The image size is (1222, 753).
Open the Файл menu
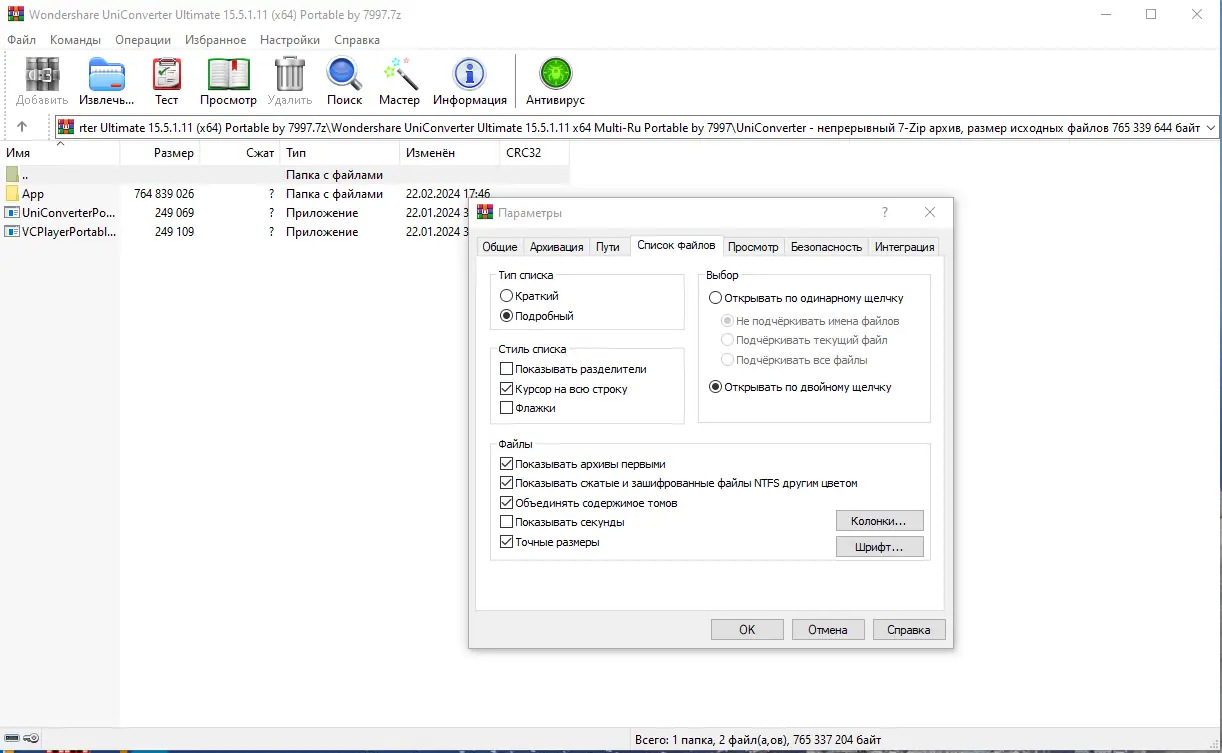pos(21,40)
